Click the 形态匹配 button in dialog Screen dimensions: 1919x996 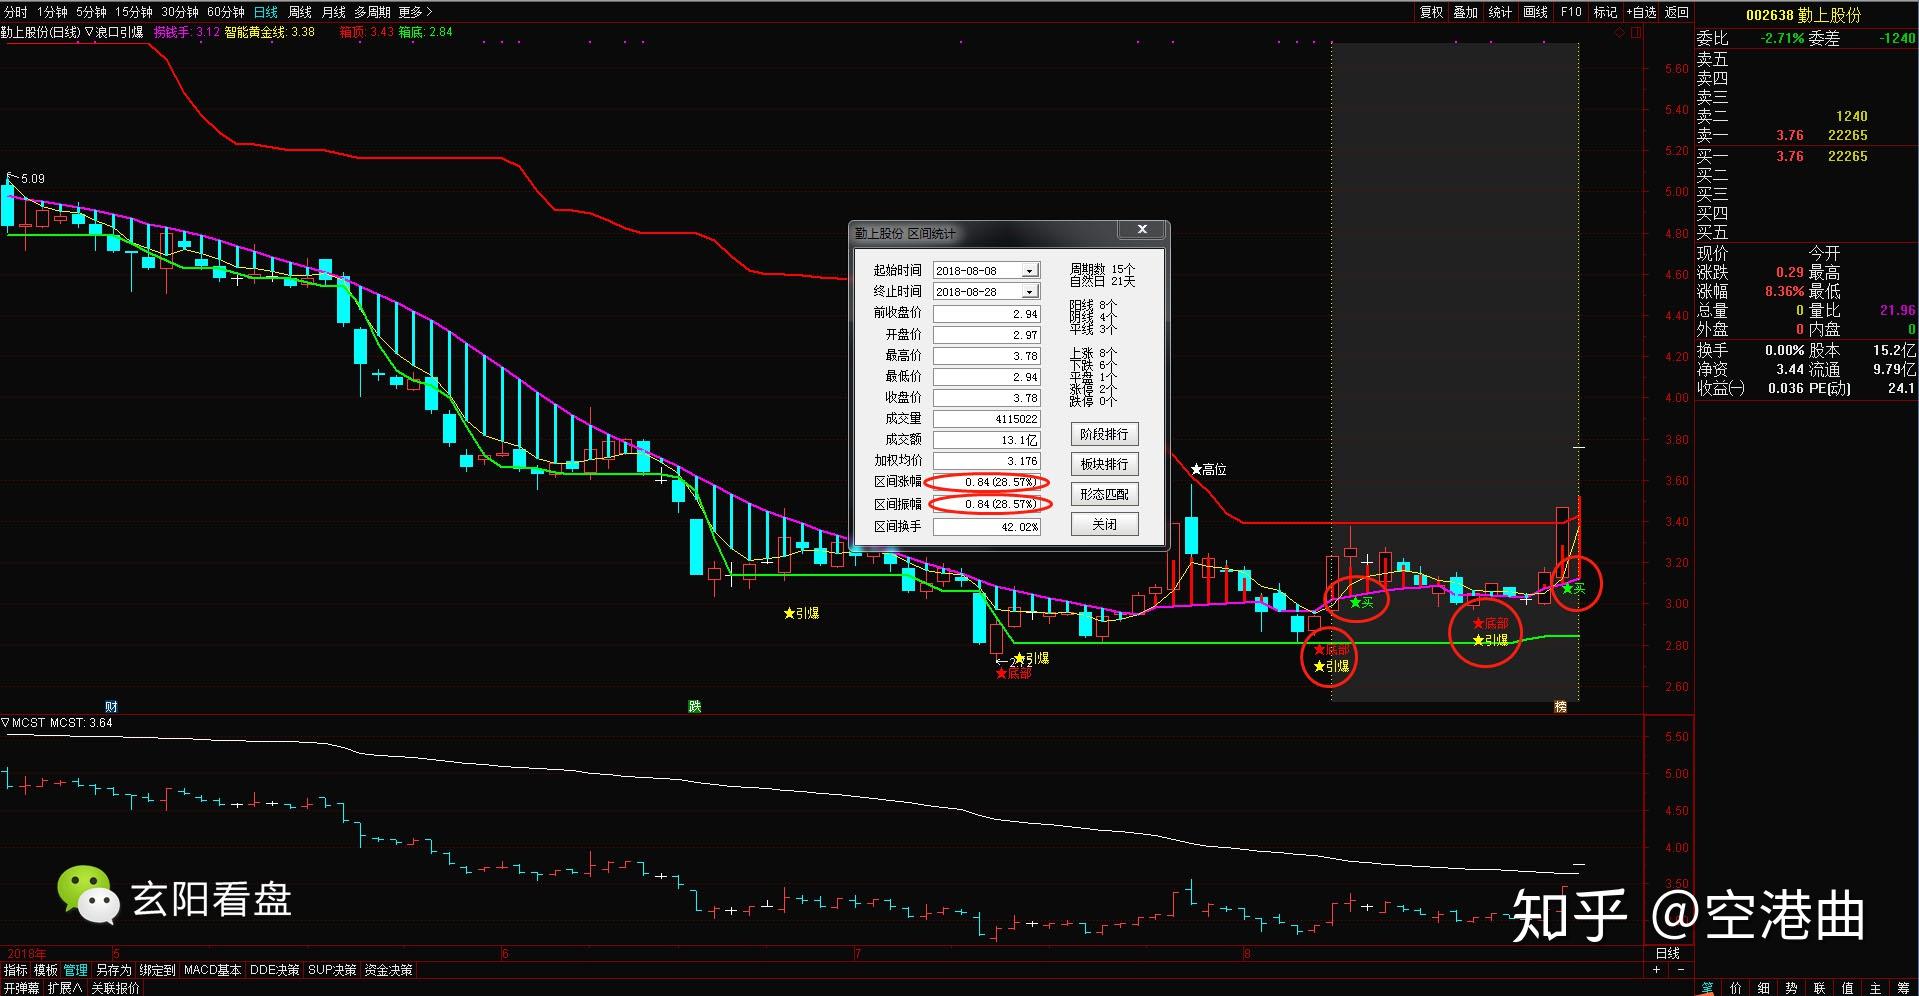click(1104, 494)
